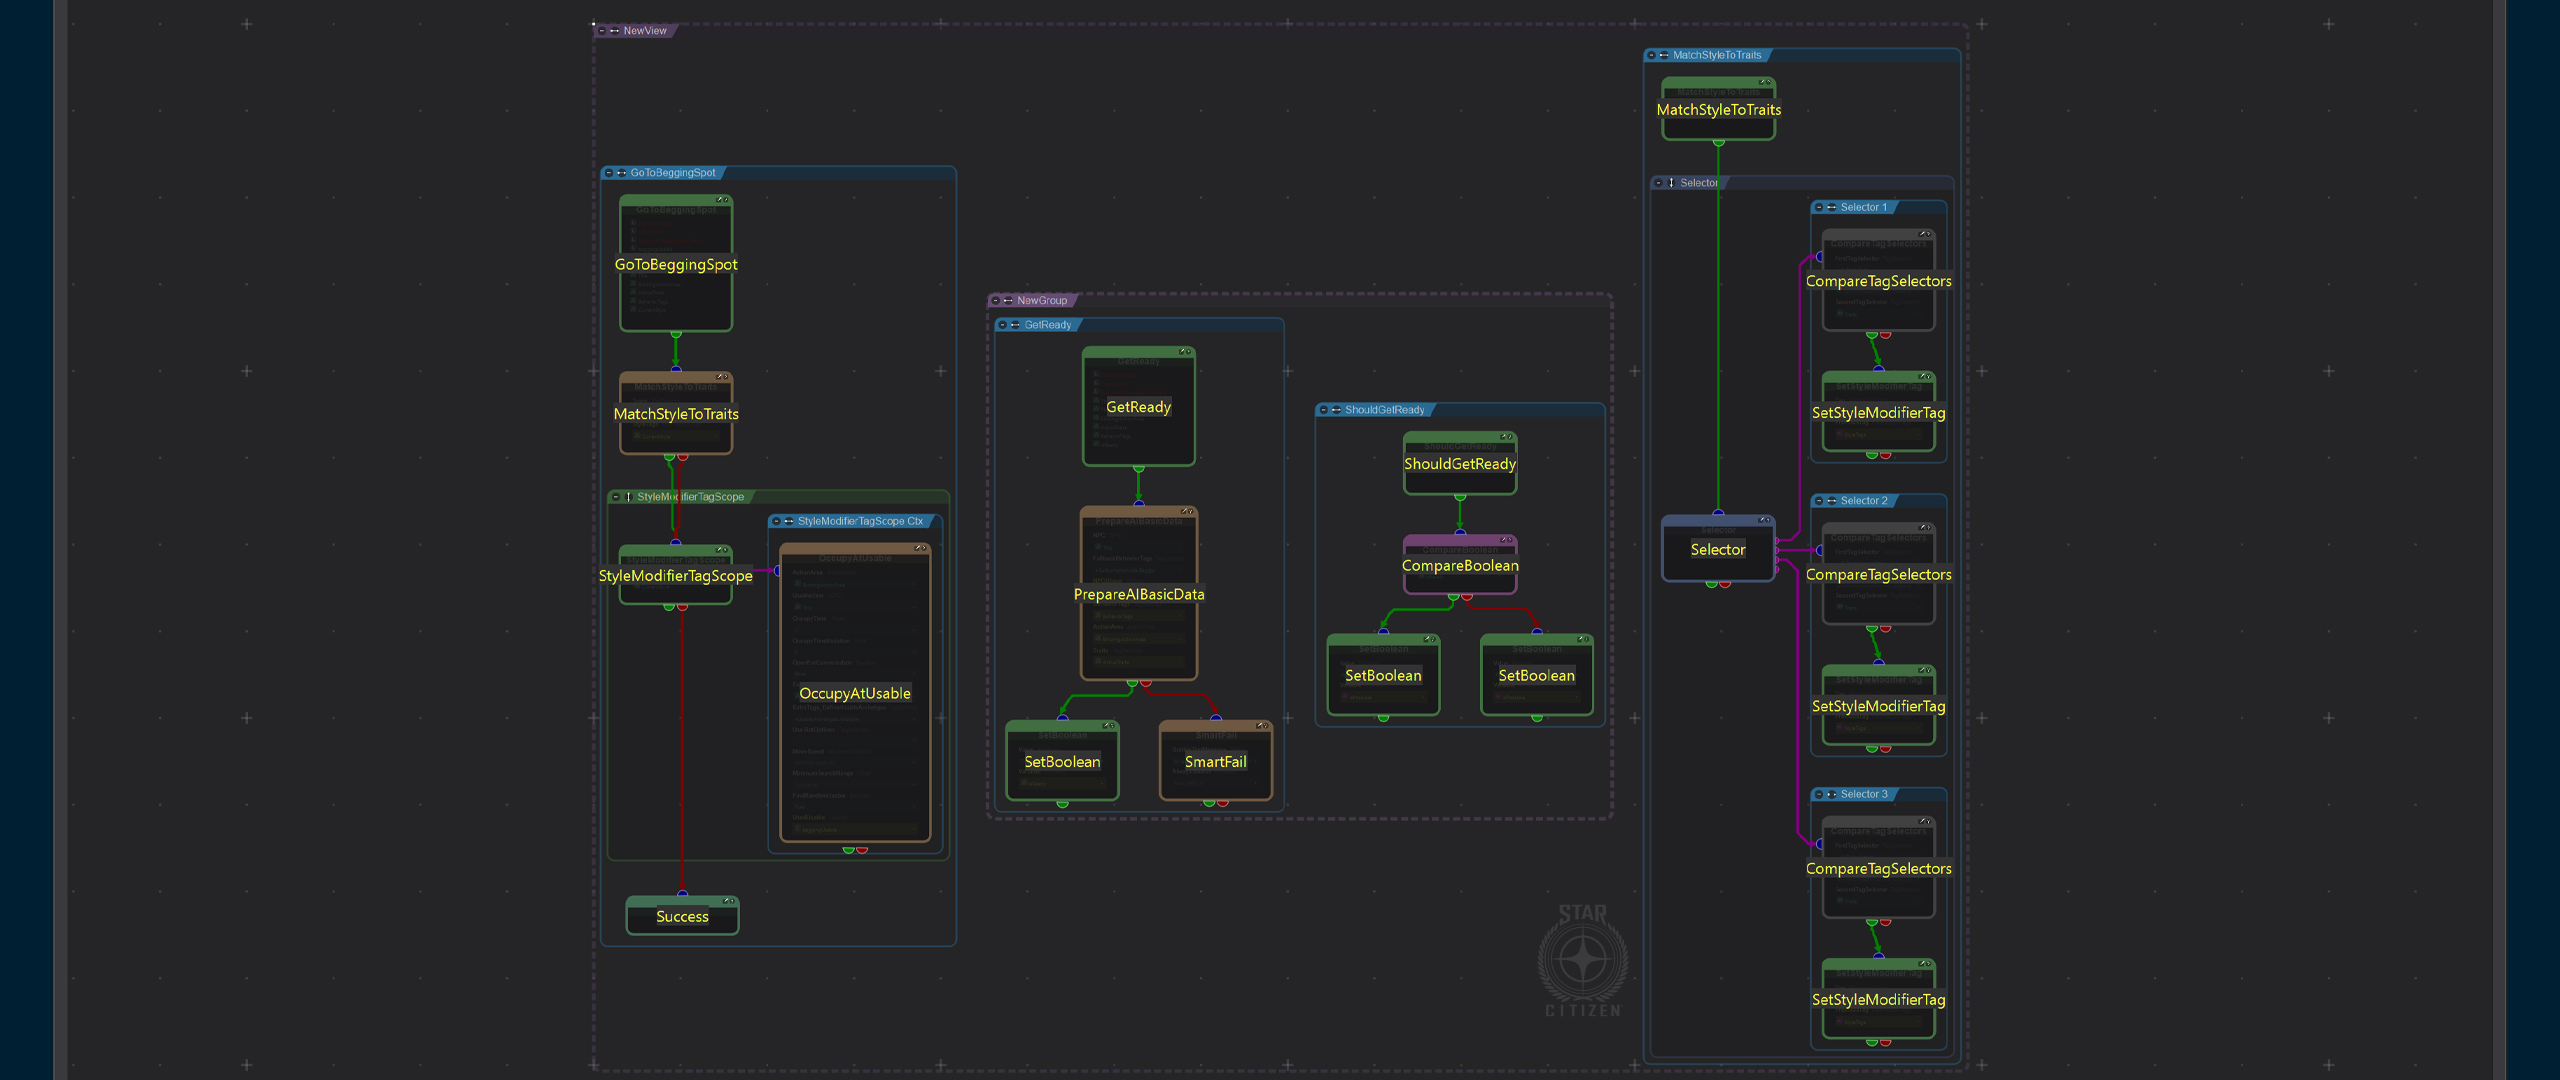The width and height of the screenshot is (2560, 1080).
Task: Select the Success node
Action: (682, 917)
